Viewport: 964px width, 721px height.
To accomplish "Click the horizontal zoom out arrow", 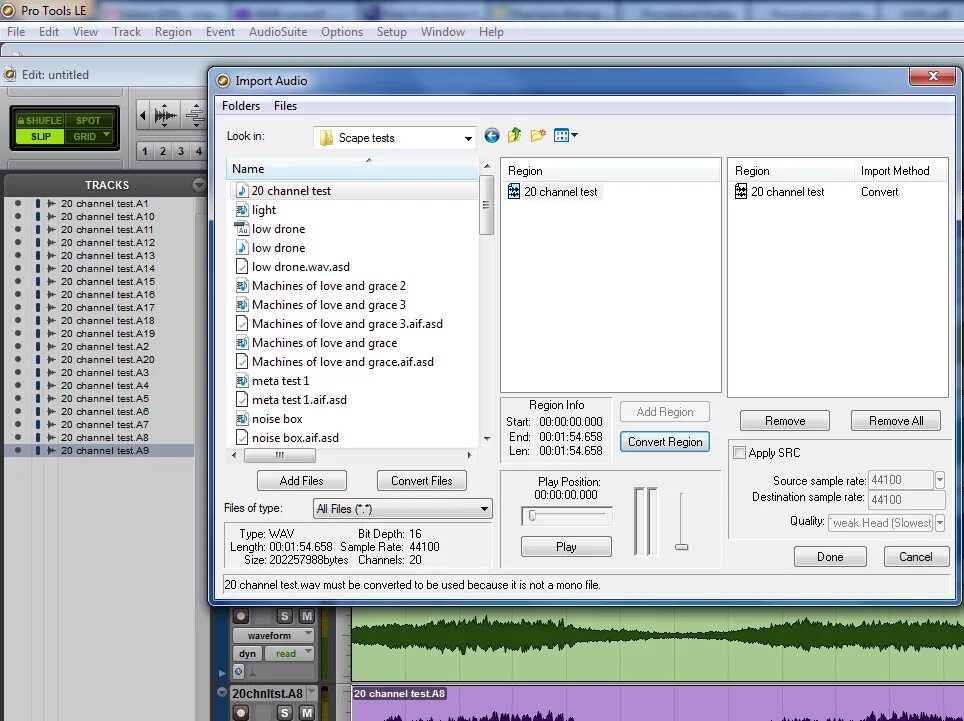I will (143, 115).
